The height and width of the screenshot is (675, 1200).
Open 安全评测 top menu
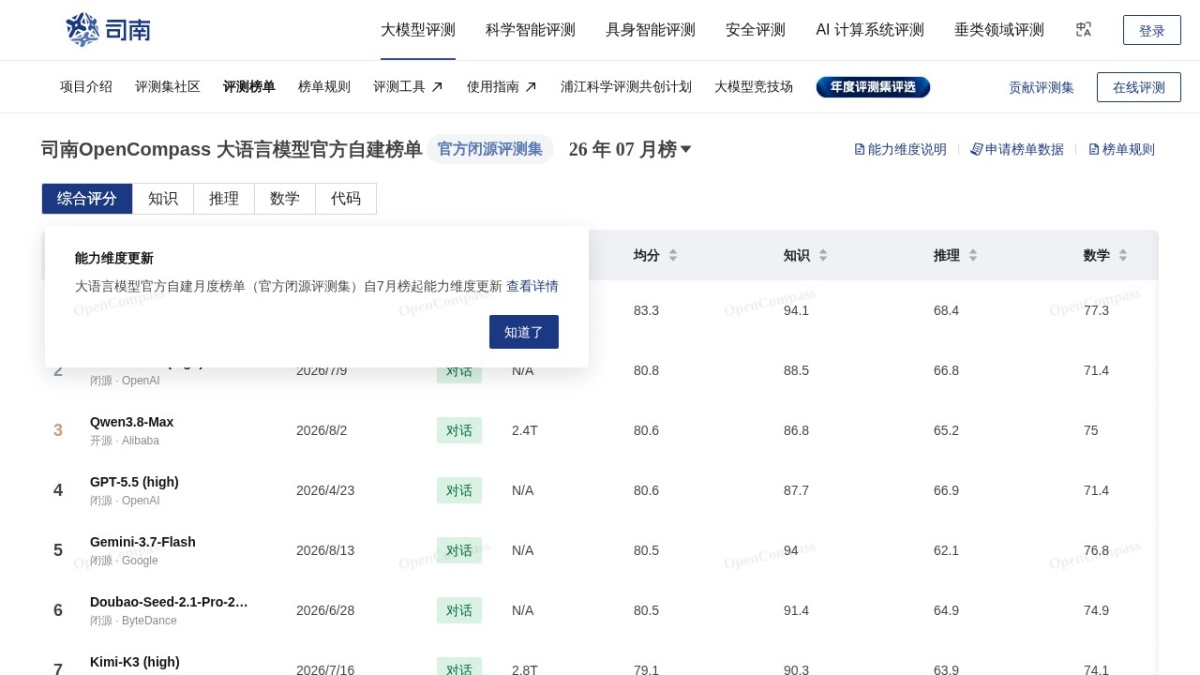click(x=756, y=30)
